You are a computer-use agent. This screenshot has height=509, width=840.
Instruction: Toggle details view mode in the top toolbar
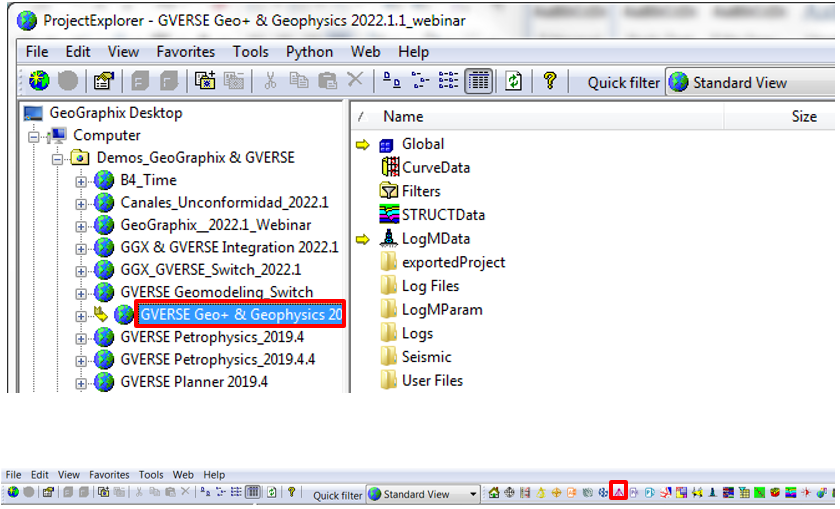pyautogui.click(x=478, y=81)
